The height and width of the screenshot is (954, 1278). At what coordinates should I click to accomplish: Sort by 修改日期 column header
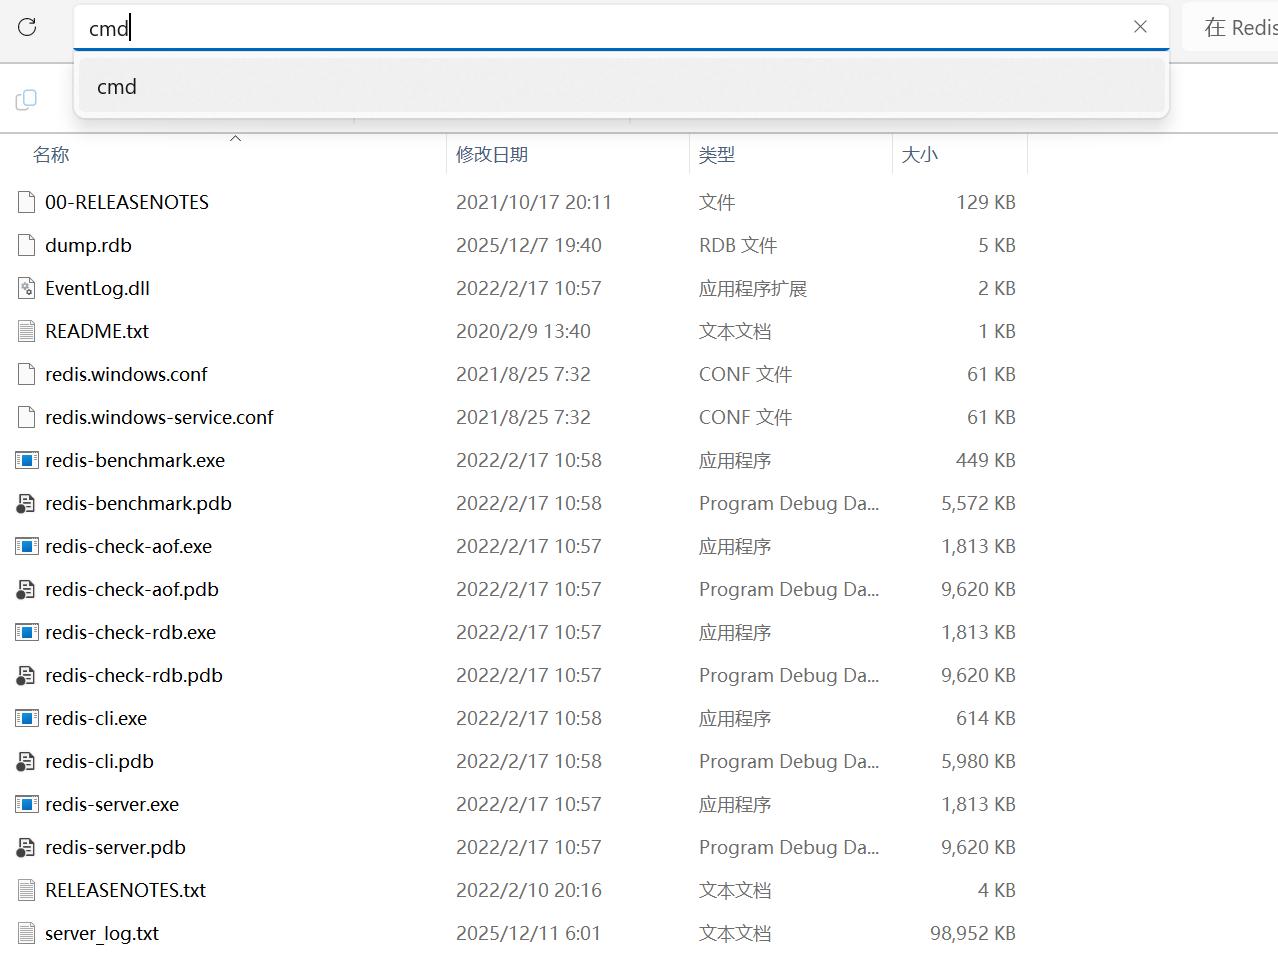pyautogui.click(x=491, y=154)
